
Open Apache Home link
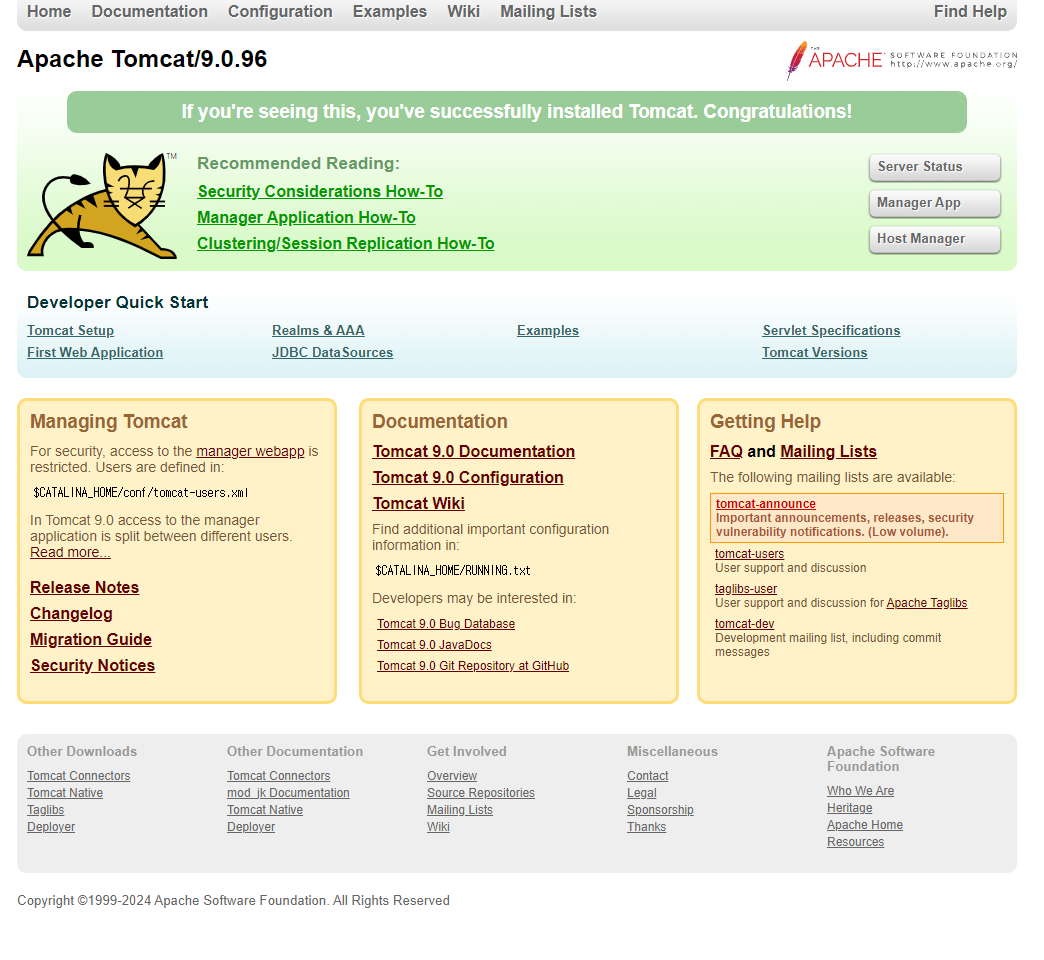point(865,826)
